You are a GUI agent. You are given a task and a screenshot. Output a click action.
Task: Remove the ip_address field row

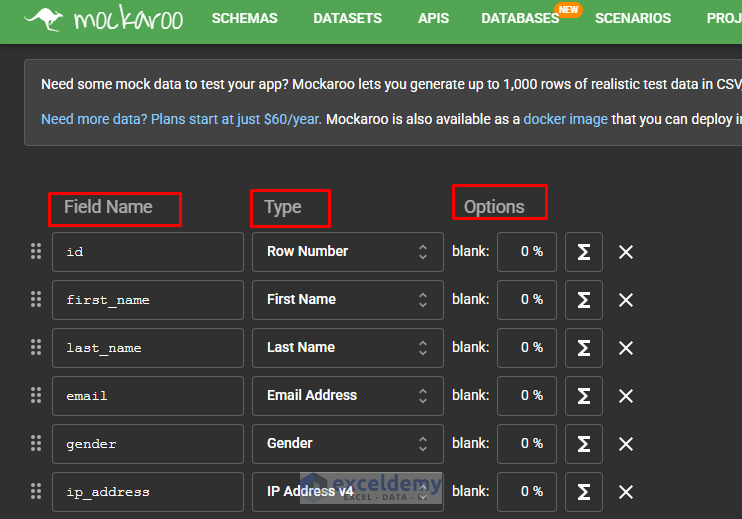626,492
